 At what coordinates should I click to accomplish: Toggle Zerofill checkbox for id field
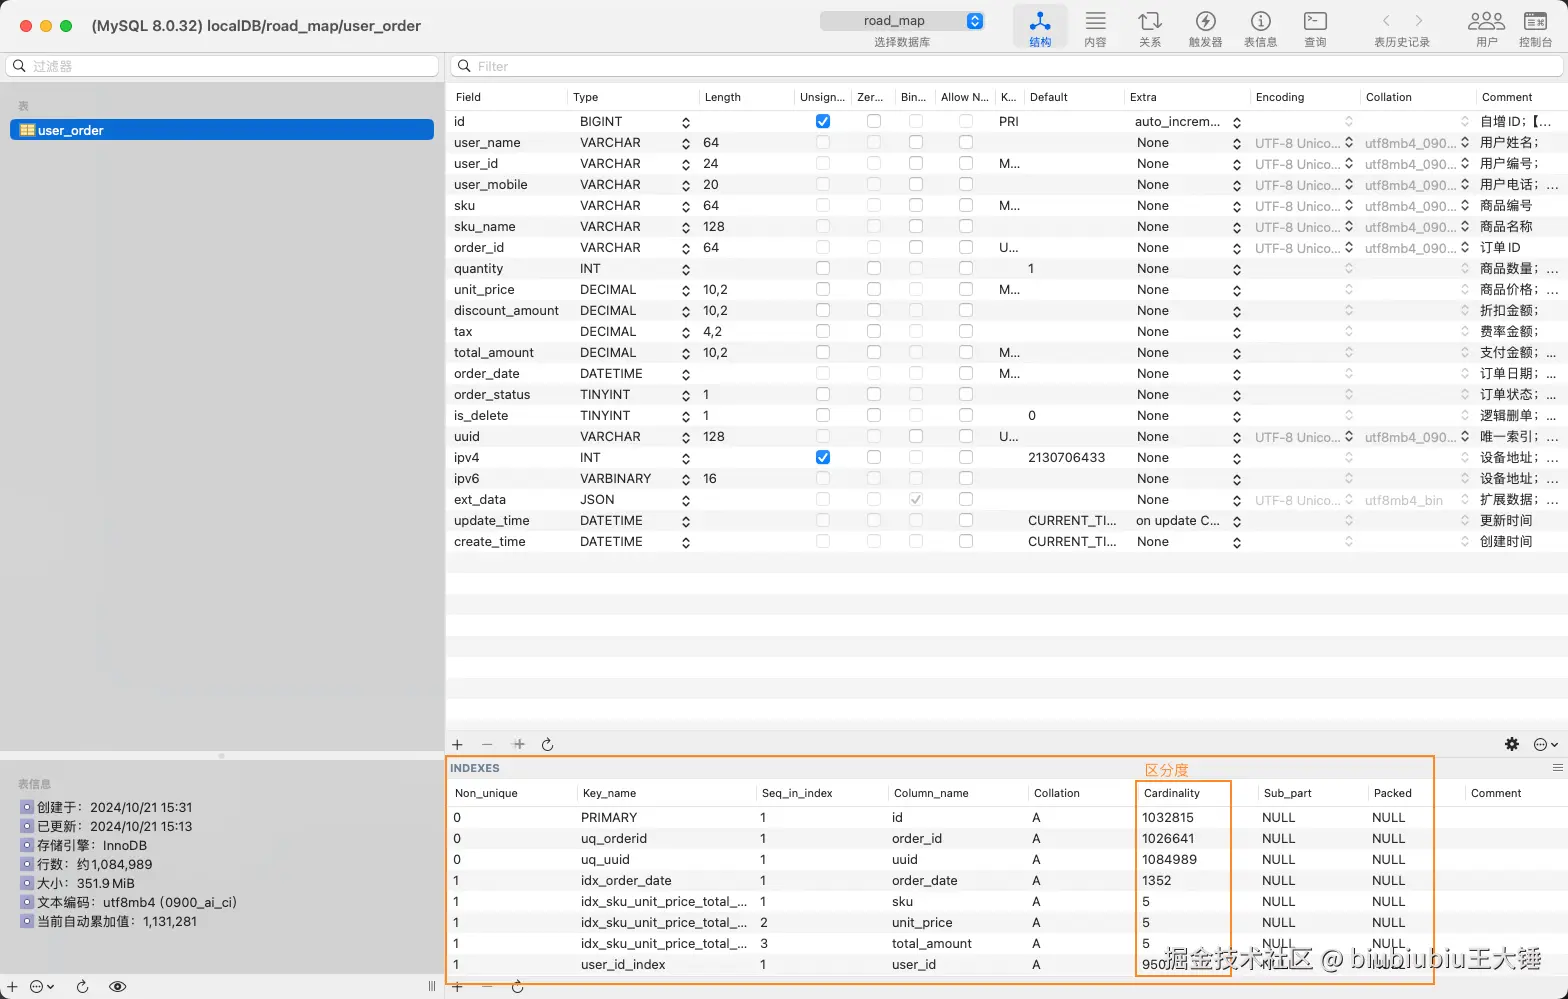874,121
